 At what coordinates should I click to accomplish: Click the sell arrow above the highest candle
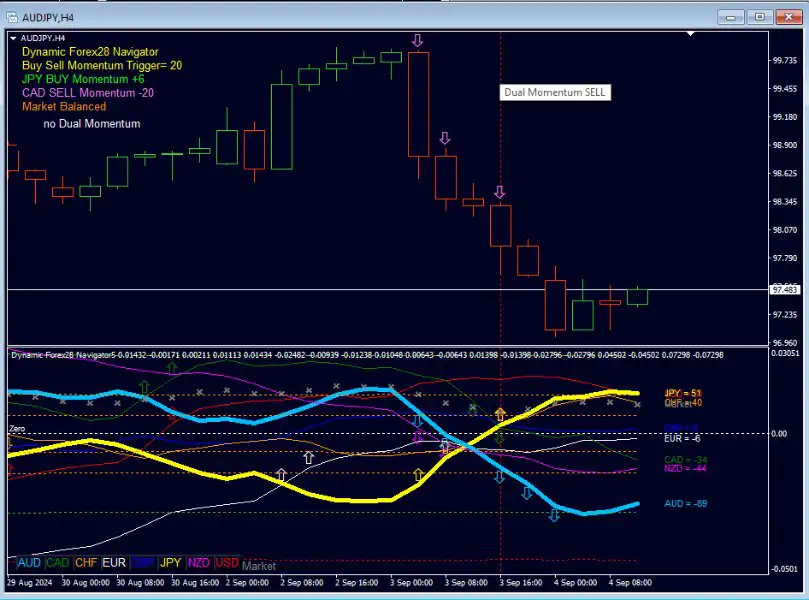(x=417, y=40)
